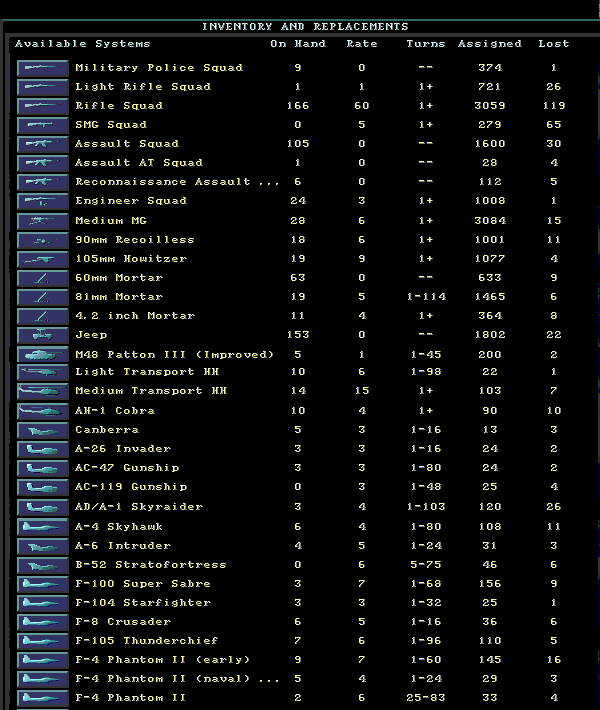The image size is (600, 710).
Task: Click the 1-103 turns value for Skyraider
Action: (426, 507)
